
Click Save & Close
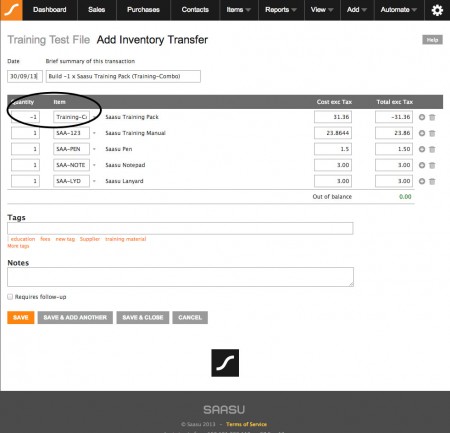point(143,317)
